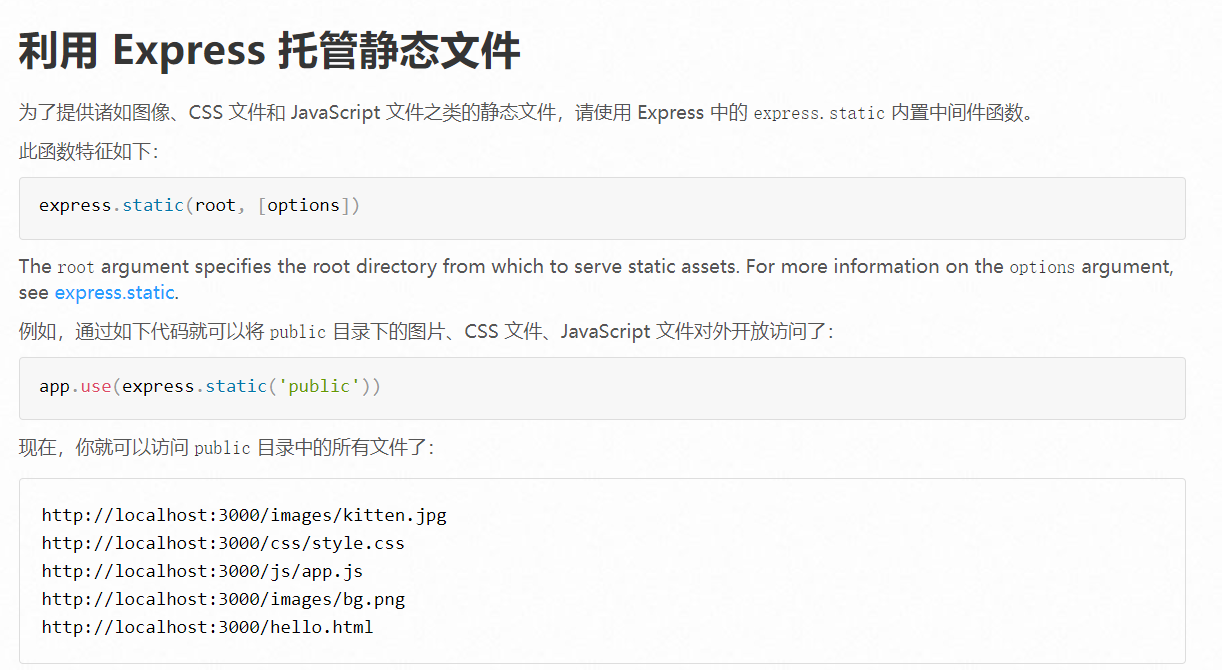Click the intro paragraph starting "为了提供诸如图像"

(526, 112)
